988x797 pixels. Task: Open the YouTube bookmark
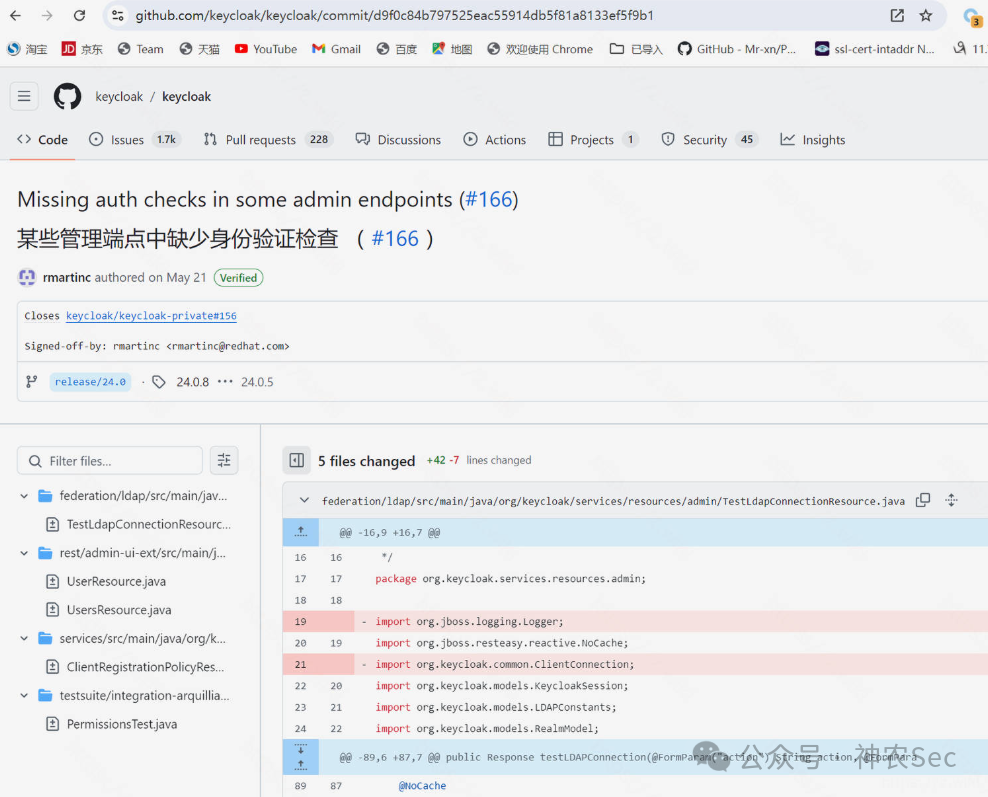tap(265, 49)
